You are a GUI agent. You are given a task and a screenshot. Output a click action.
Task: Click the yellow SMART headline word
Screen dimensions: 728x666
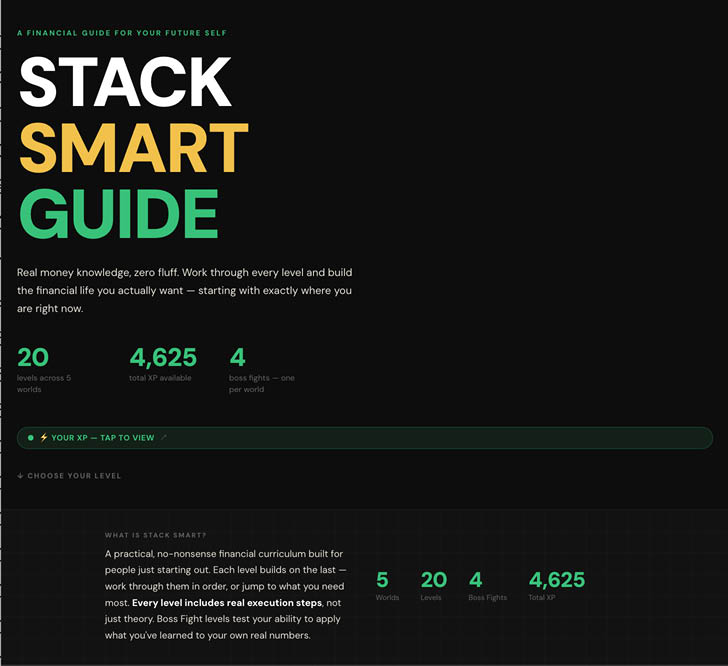[134, 148]
